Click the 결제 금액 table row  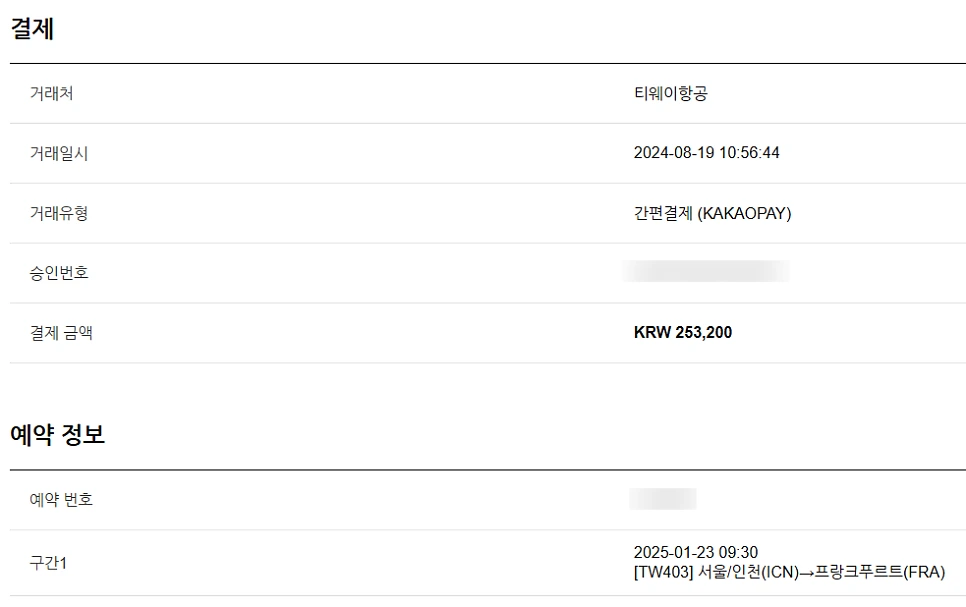click(488, 333)
